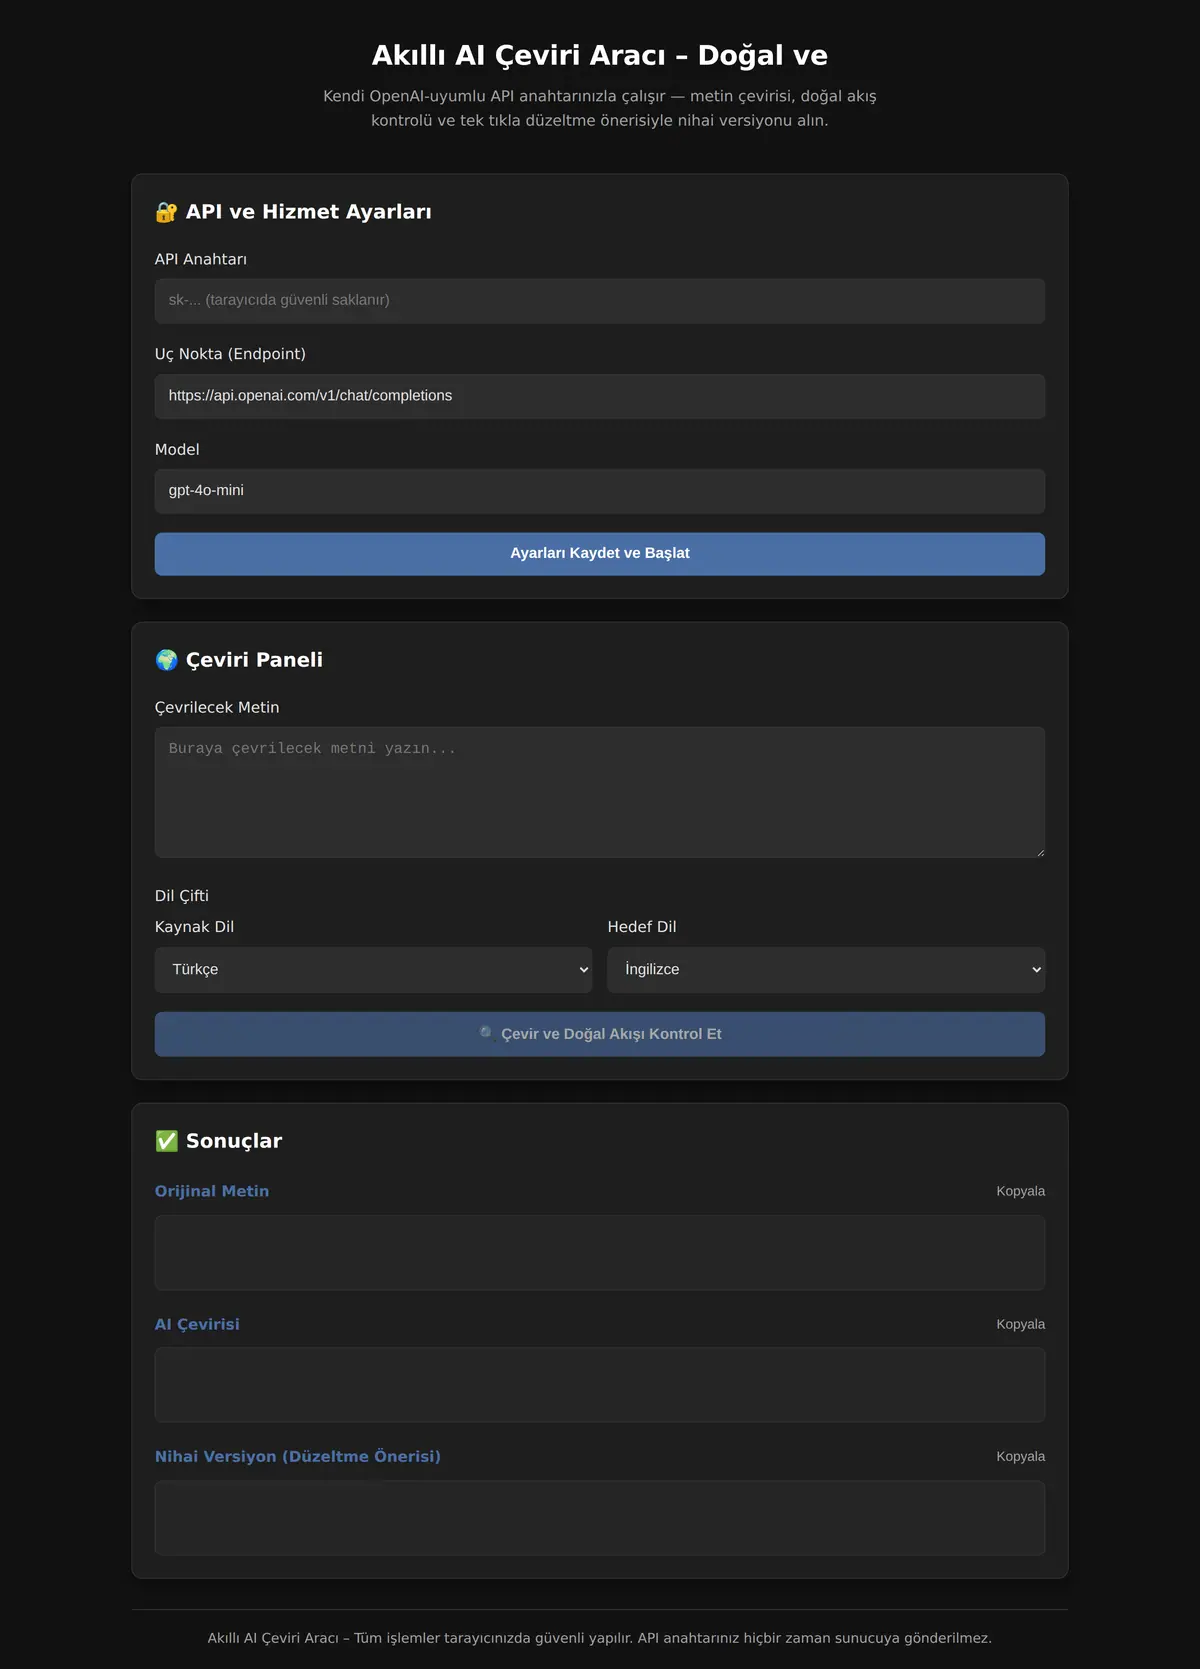Focus the API Anahtarı input field

pyautogui.click(x=600, y=301)
